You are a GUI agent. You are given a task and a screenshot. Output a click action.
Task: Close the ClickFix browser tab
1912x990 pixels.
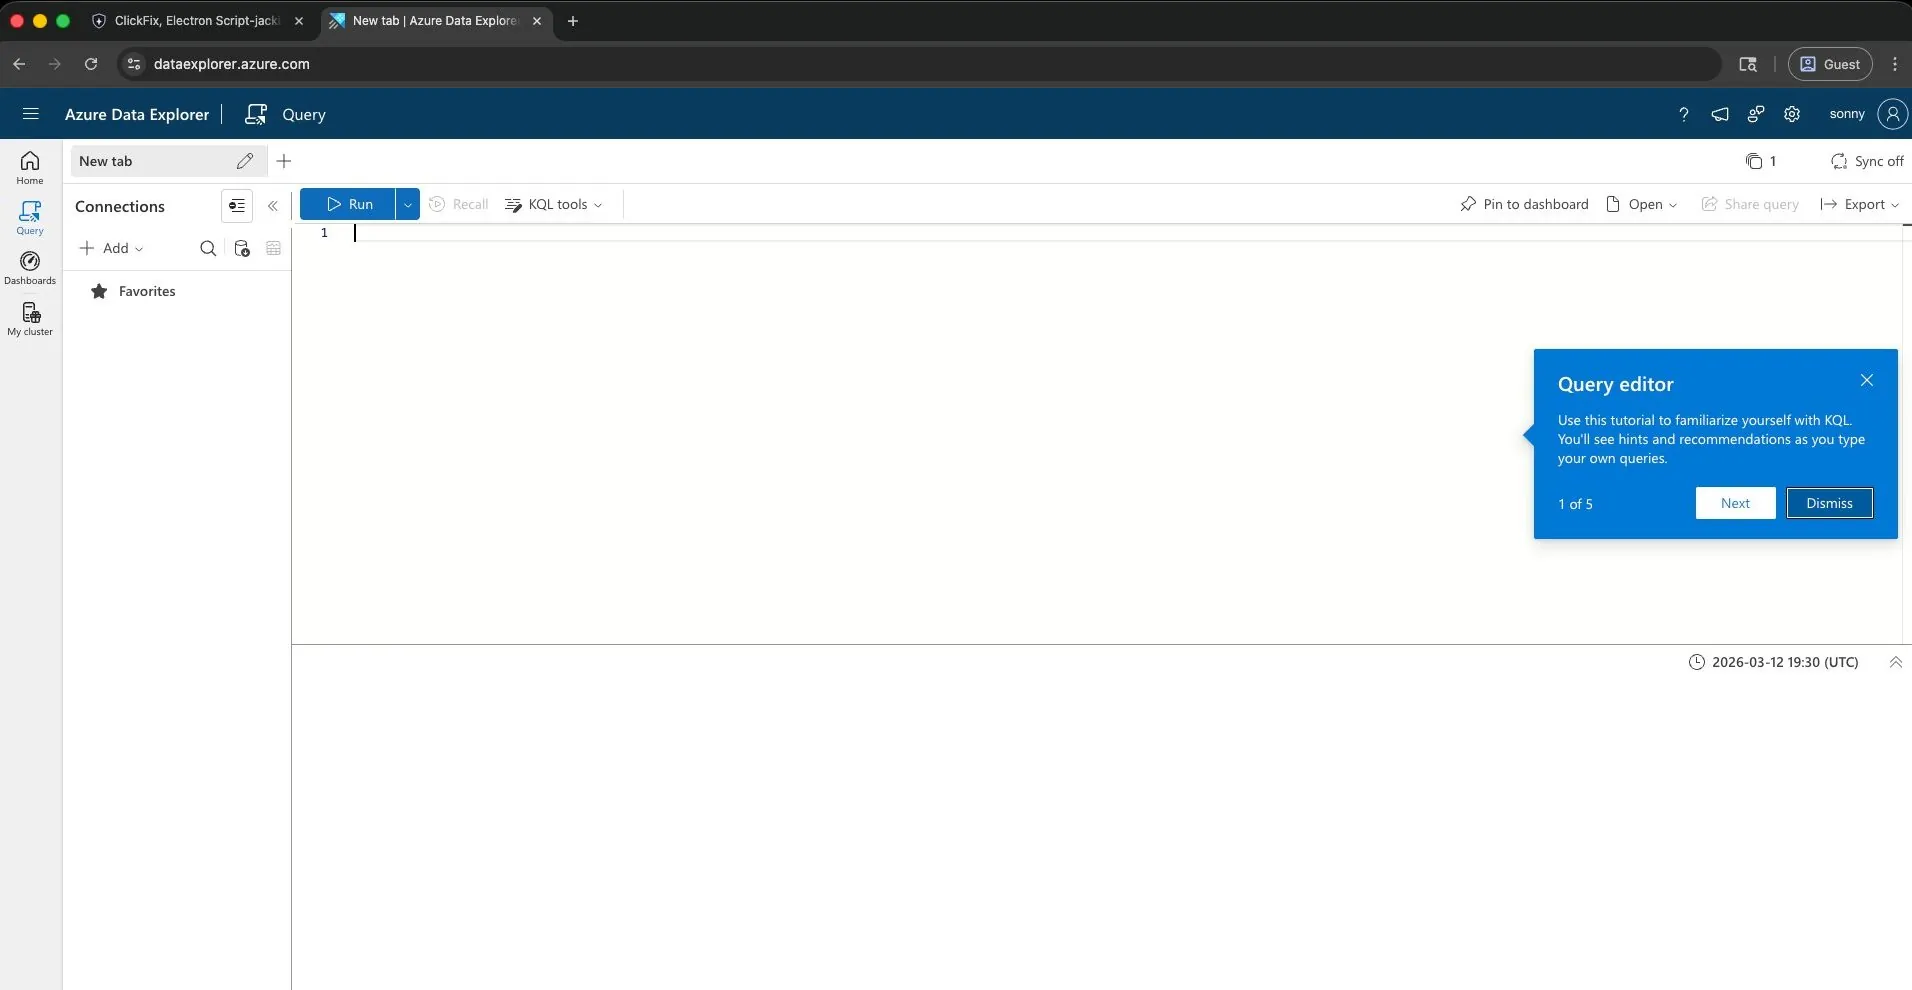click(299, 21)
